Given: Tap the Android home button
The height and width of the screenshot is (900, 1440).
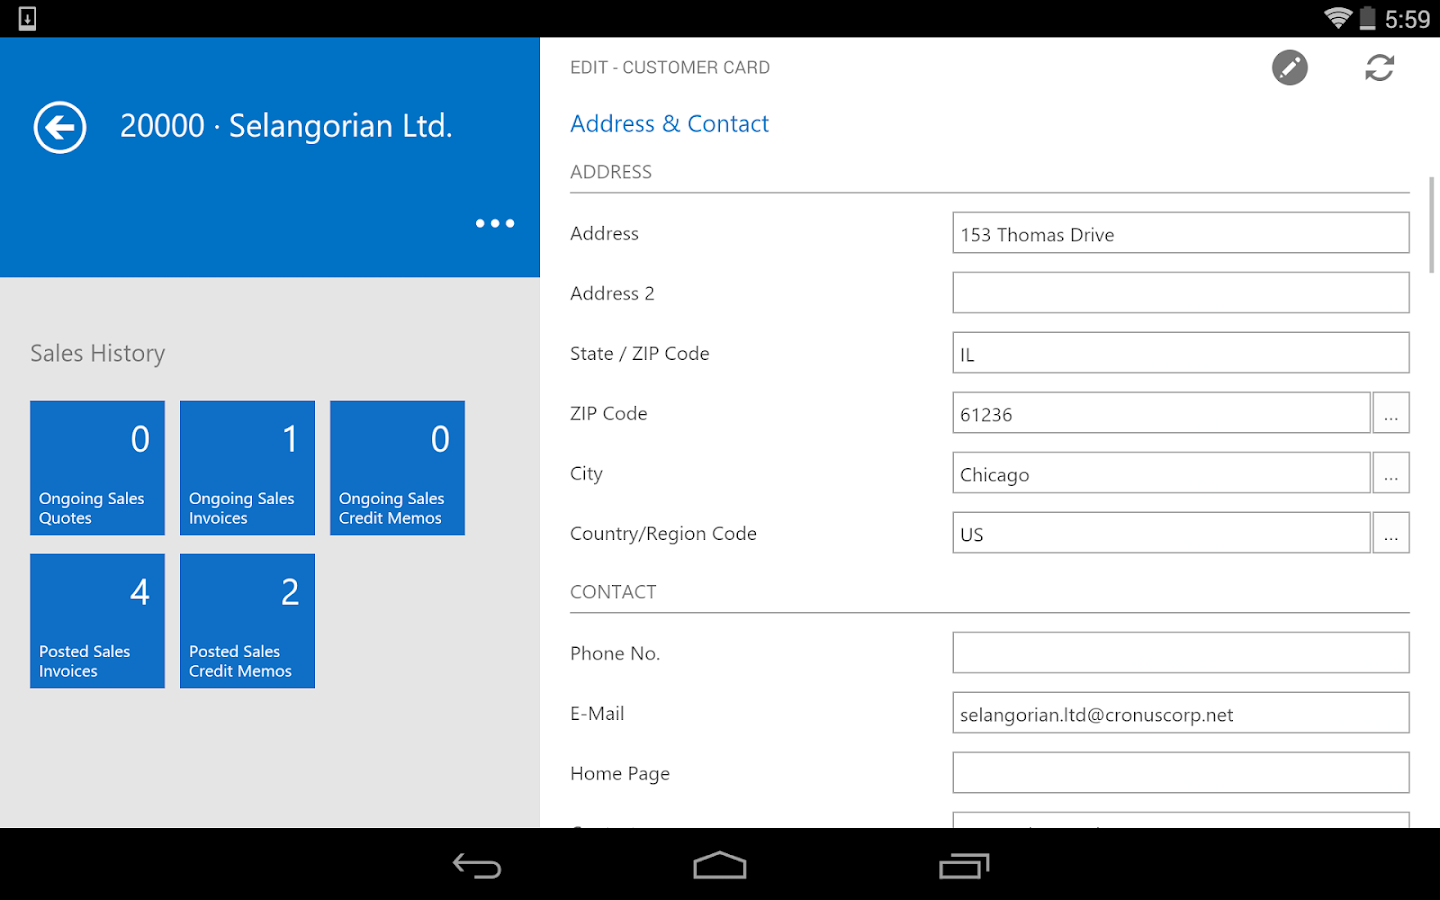Looking at the screenshot, I should click(720, 865).
